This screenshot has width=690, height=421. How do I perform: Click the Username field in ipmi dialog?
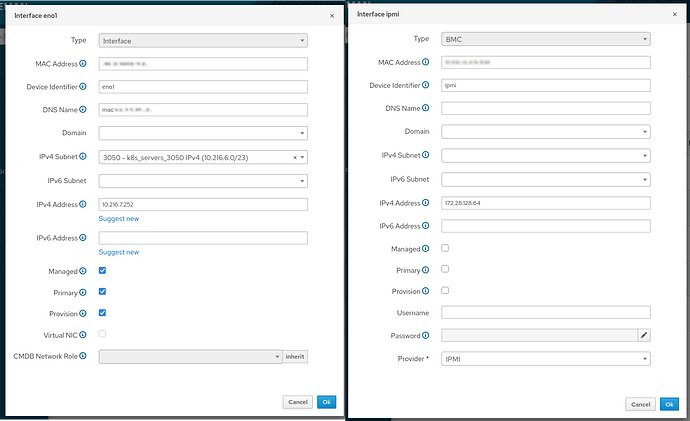point(546,312)
